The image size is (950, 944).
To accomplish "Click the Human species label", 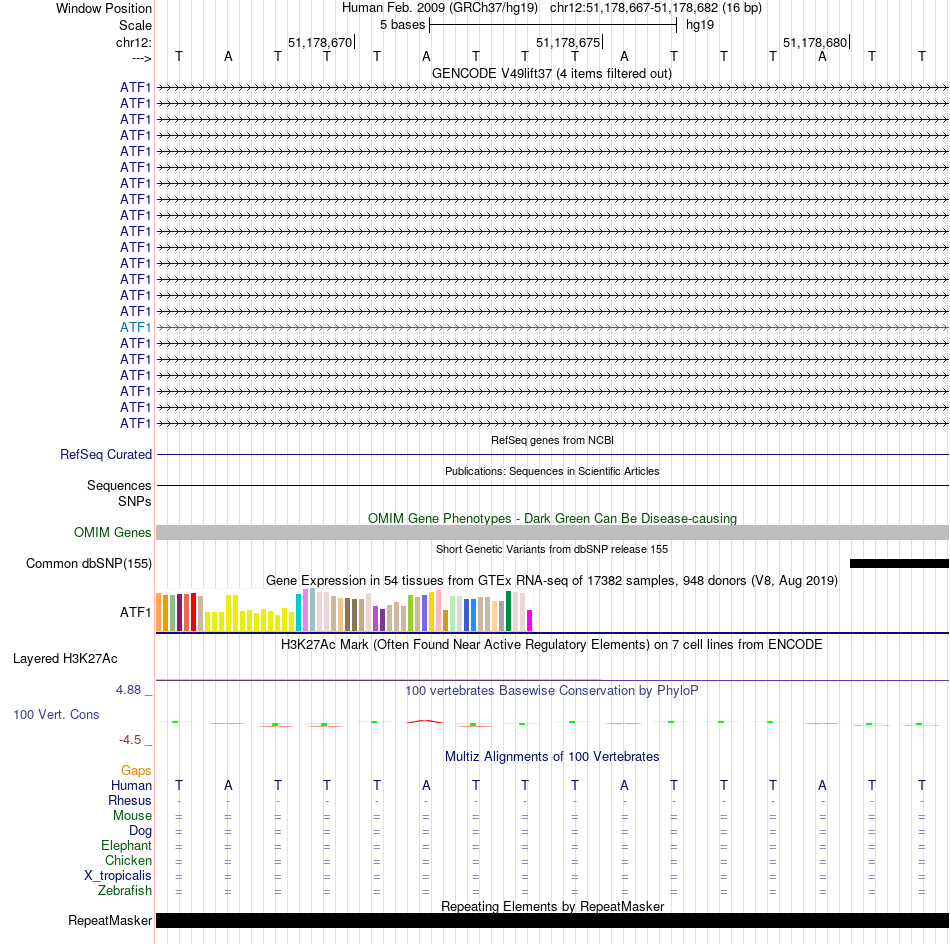I will coord(131,786).
